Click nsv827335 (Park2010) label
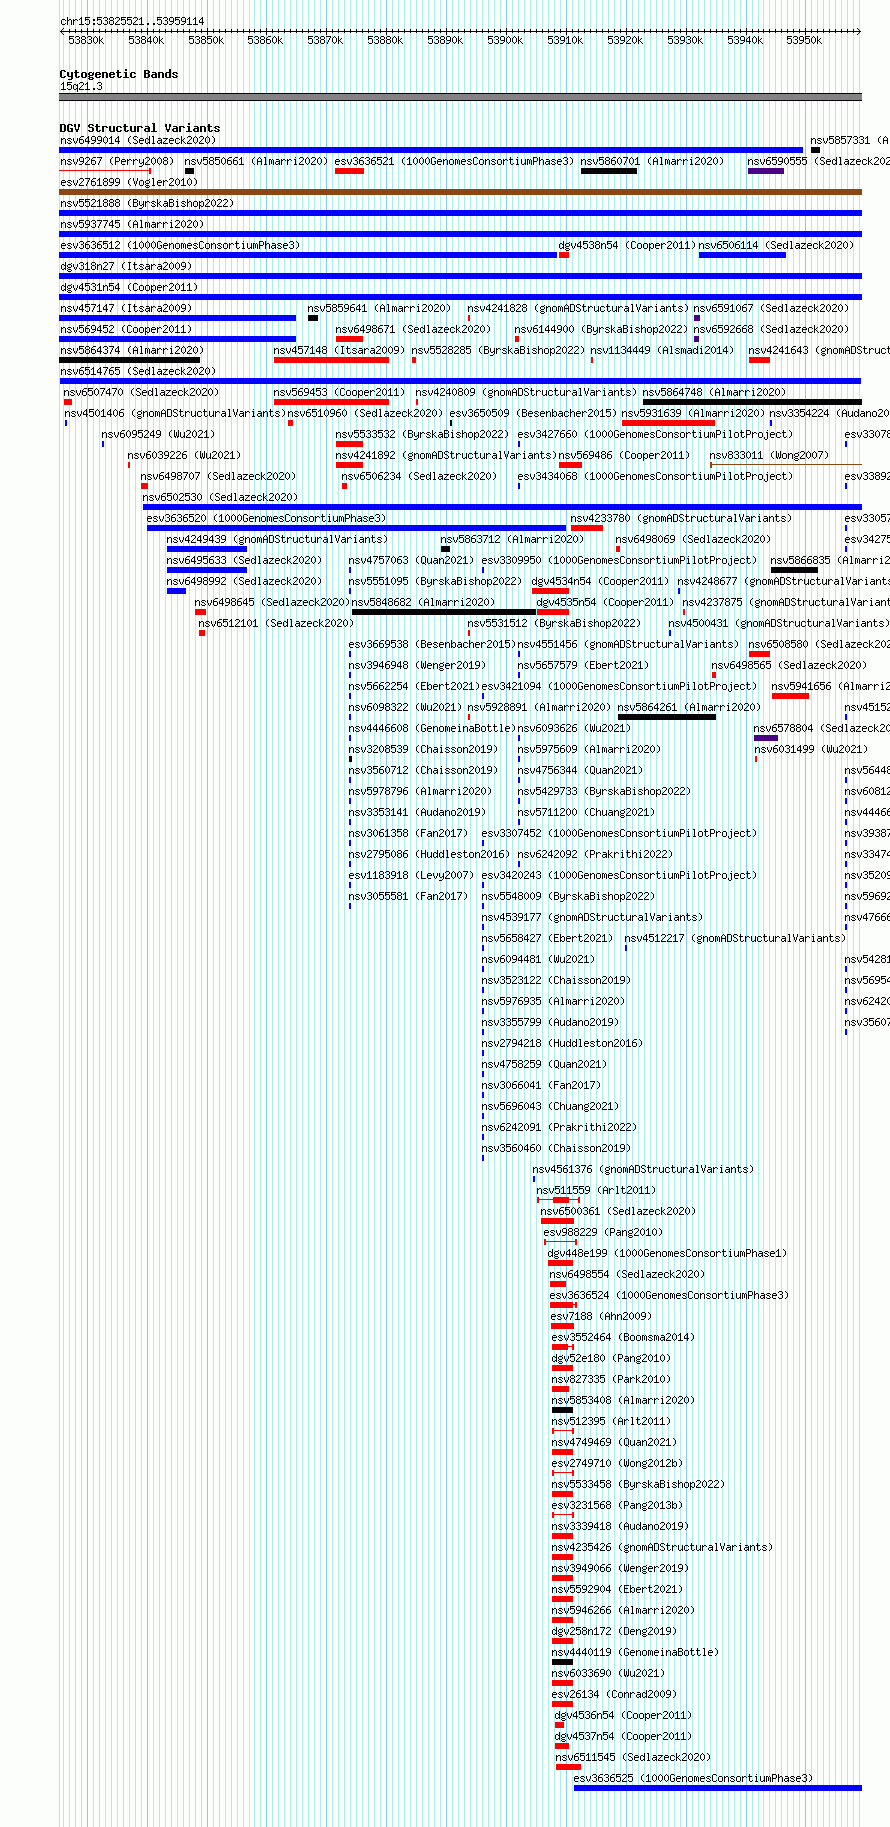This screenshot has width=890, height=1827. [612, 1379]
